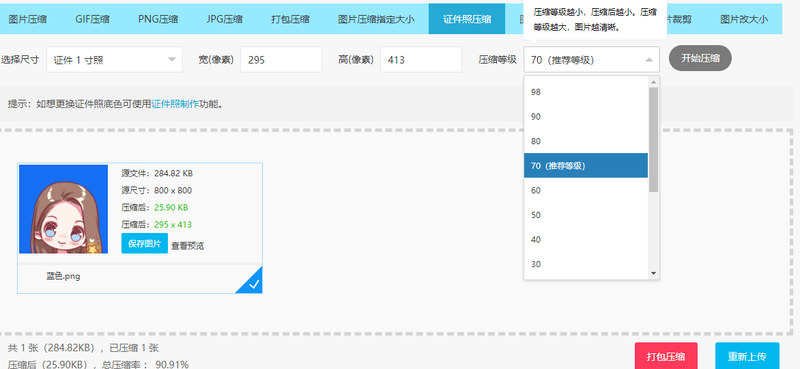Image resolution: width=800 pixels, height=369 pixels.
Task: Choose compression level 60
Action: point(586,190)
